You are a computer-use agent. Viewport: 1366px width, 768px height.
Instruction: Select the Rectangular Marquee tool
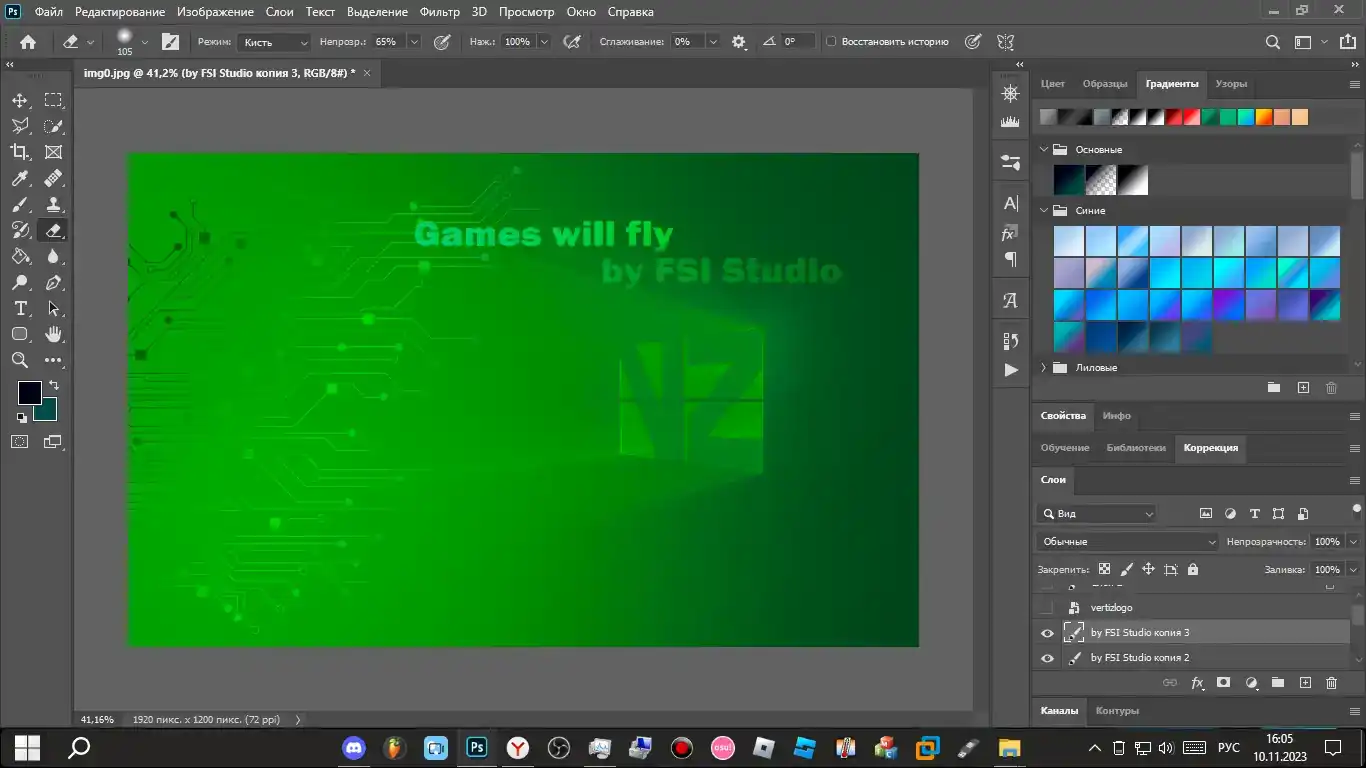tap(54, 100)
